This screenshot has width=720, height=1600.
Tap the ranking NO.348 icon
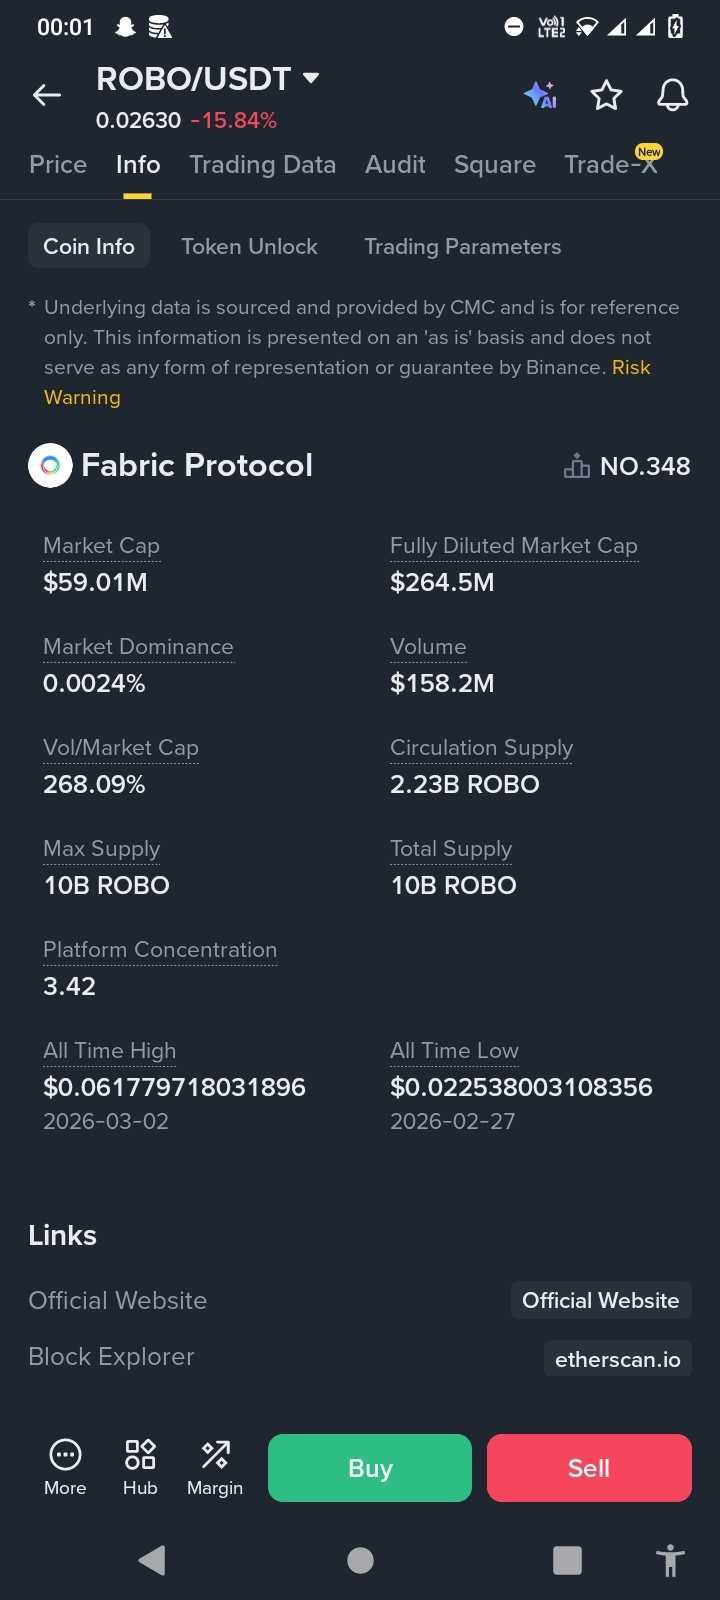pyautogui.click(x=577, y=466)
